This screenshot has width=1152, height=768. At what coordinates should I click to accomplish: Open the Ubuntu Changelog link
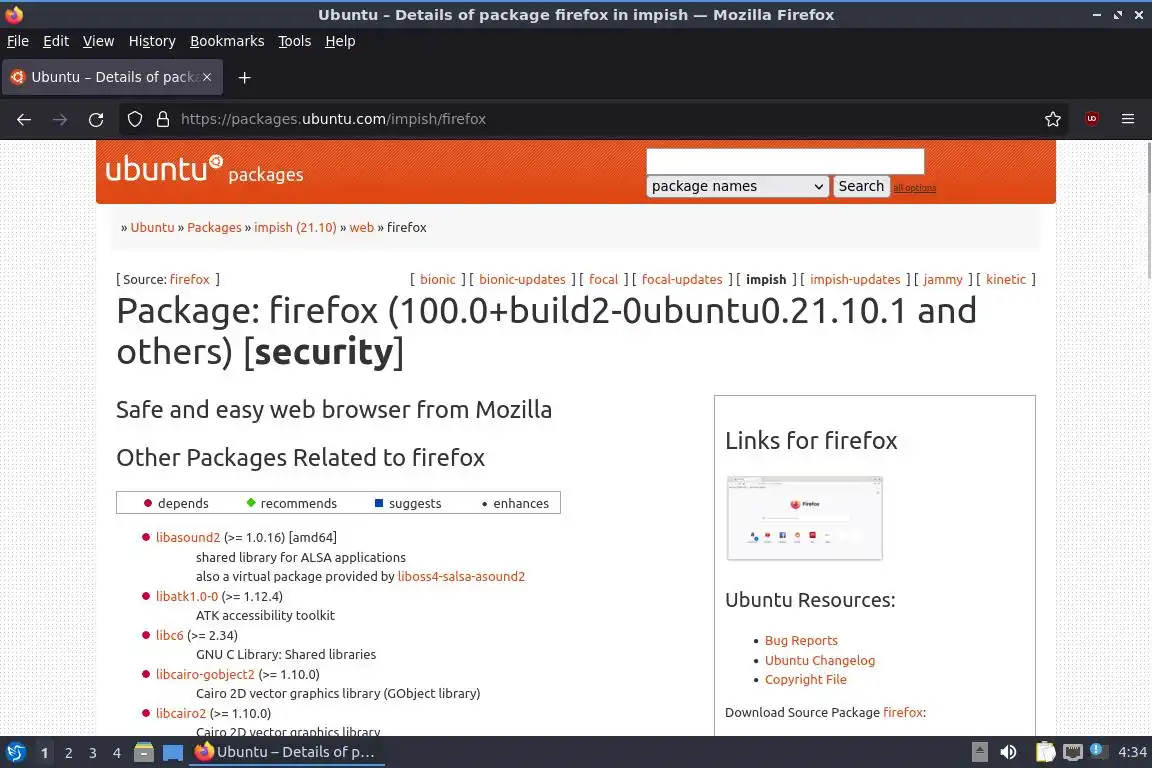pyautogui.click(x=820, y=660)
